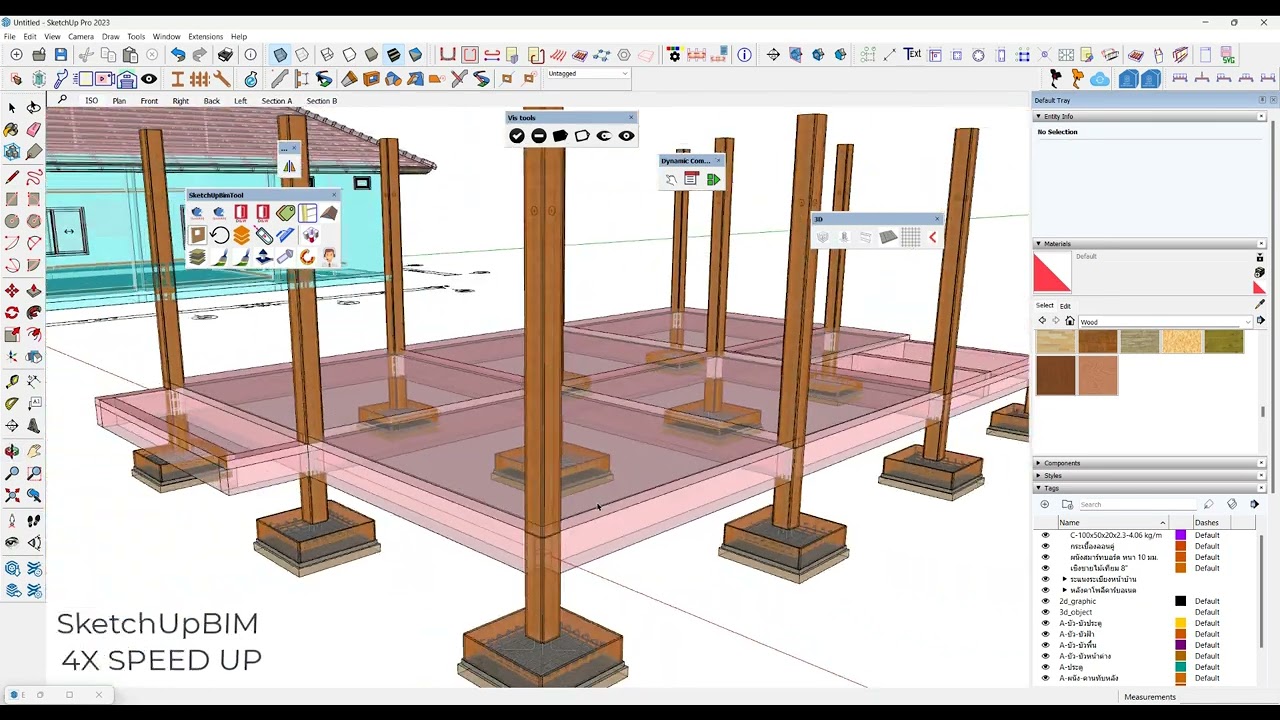Toggle visibility of A-ประตู tag

click(1046, 667)
